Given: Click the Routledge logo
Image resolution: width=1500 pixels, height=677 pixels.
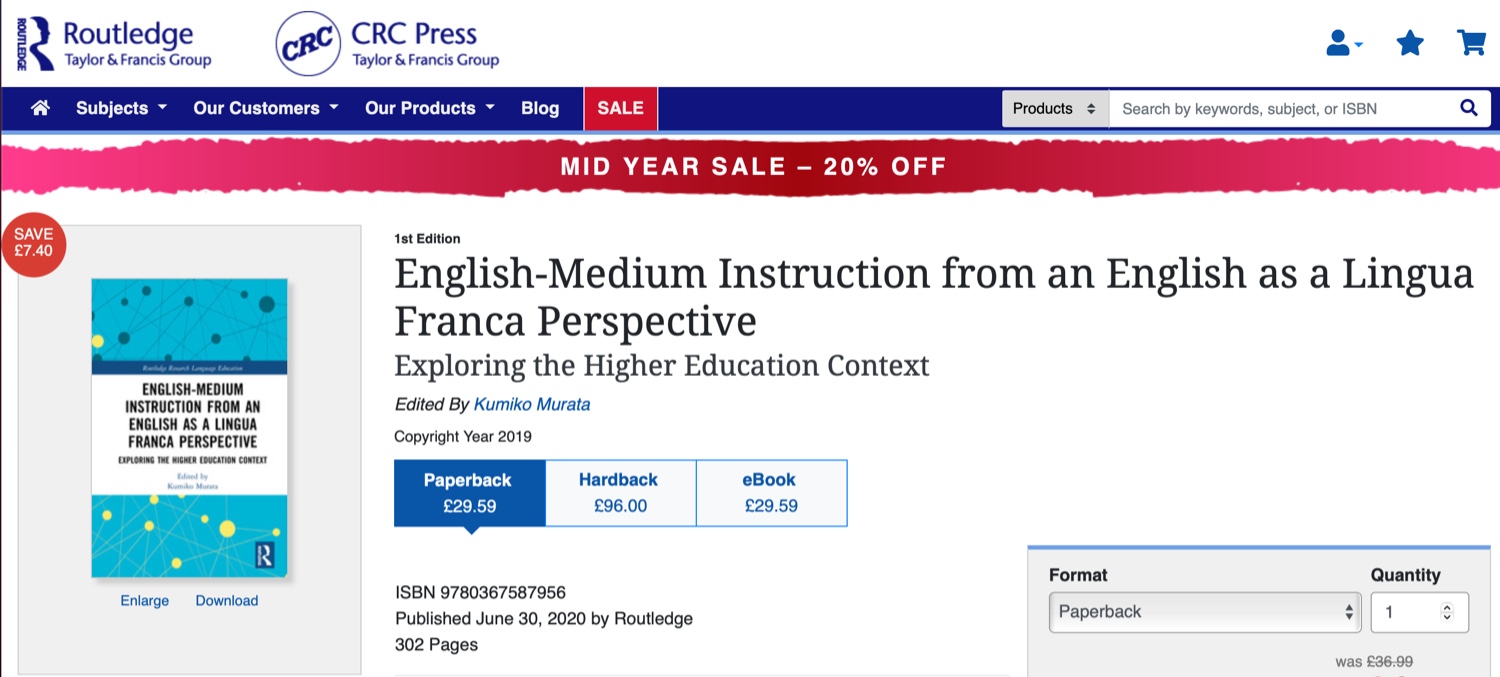Looking at the screenshot, I should (114, 44).
